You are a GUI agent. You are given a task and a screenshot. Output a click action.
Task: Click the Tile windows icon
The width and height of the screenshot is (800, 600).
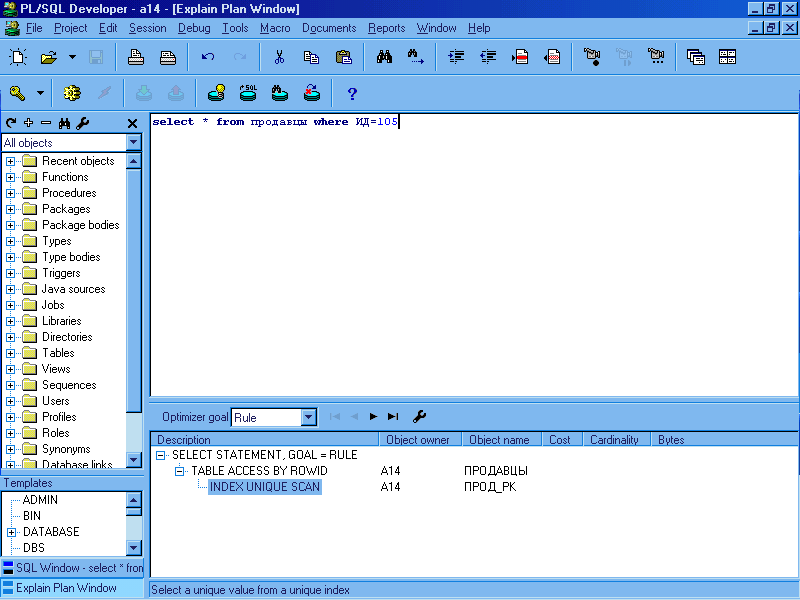coord(728,57)
